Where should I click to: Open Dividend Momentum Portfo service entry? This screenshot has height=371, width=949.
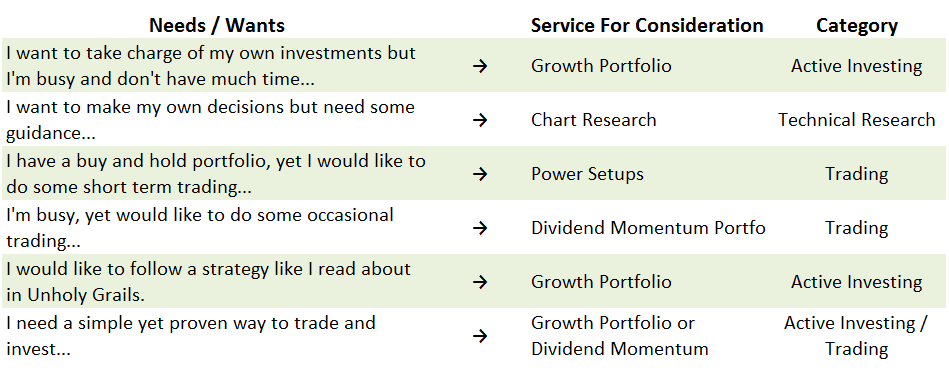tap(648, 228)
